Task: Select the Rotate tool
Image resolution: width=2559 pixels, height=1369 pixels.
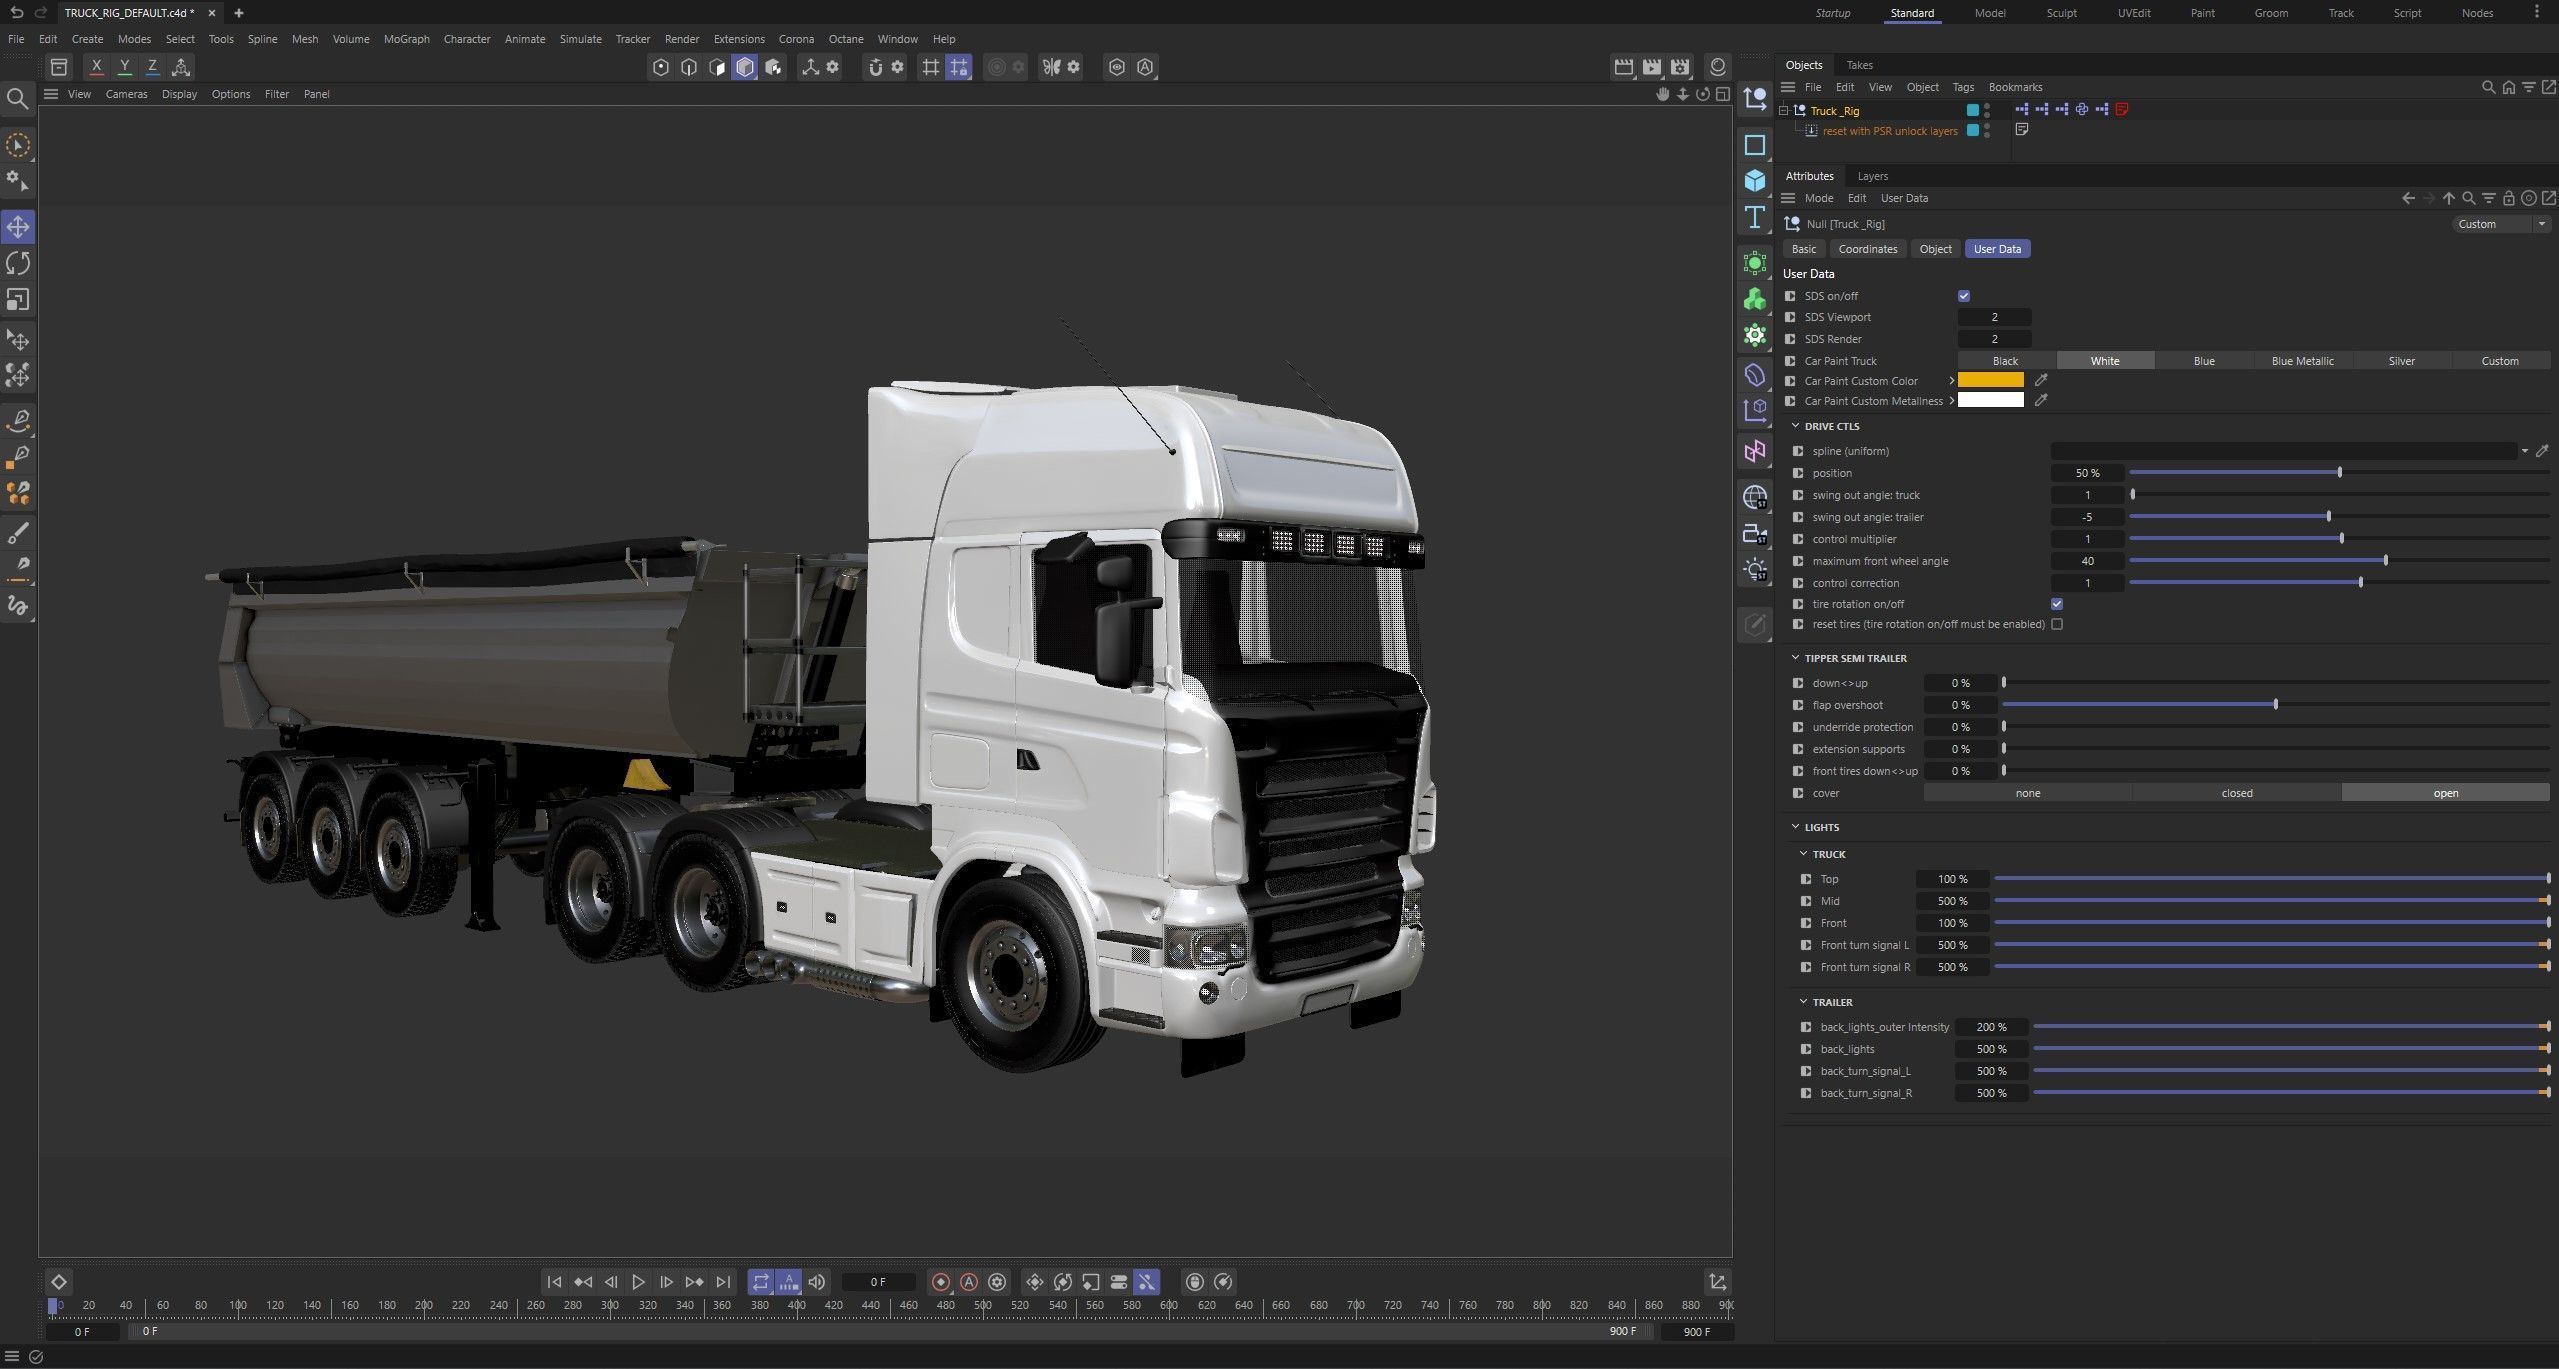Action: click(18, 263)
